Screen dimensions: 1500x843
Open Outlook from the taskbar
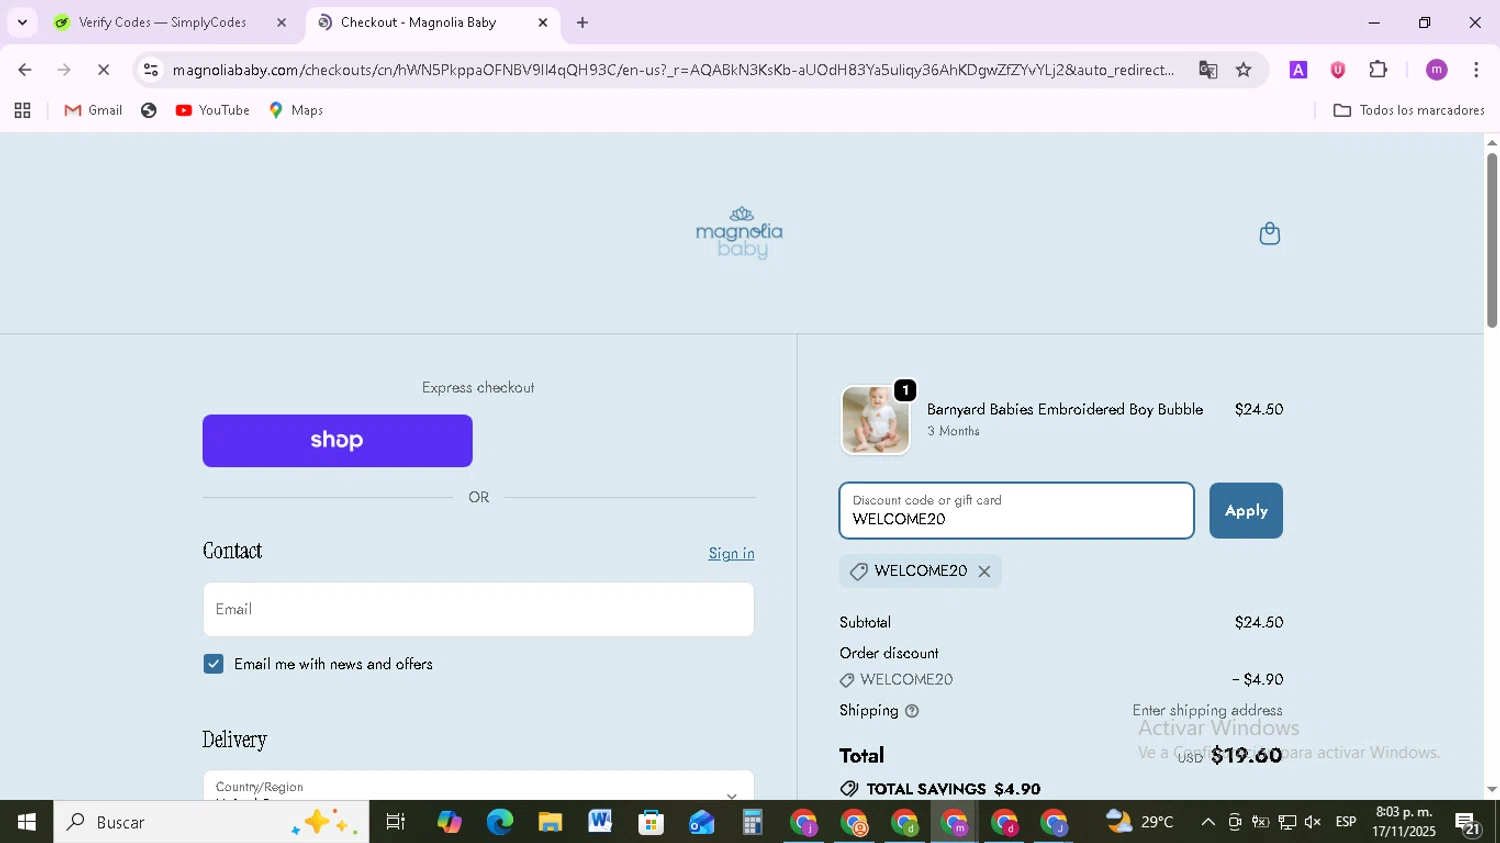(x=701, y=822)
